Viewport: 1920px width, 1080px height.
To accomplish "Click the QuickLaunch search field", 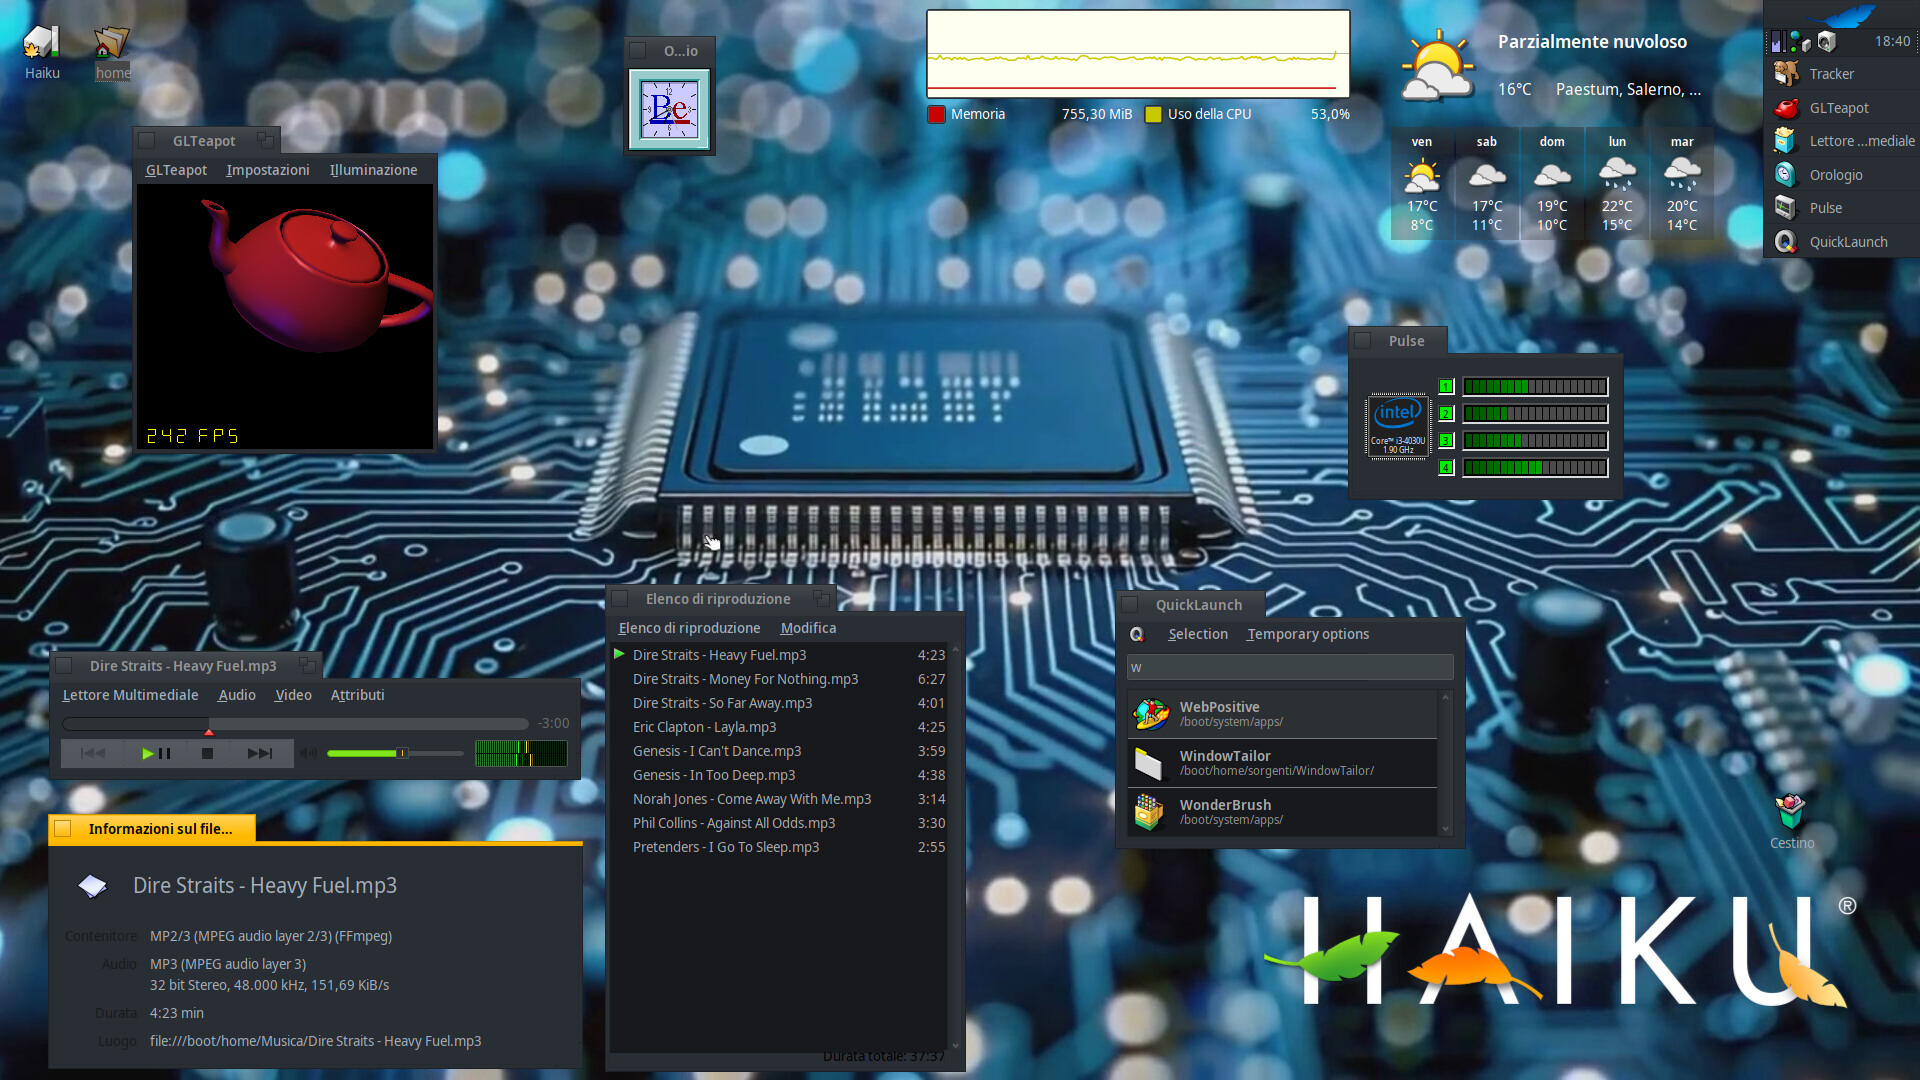I will tap(1290, 667).
